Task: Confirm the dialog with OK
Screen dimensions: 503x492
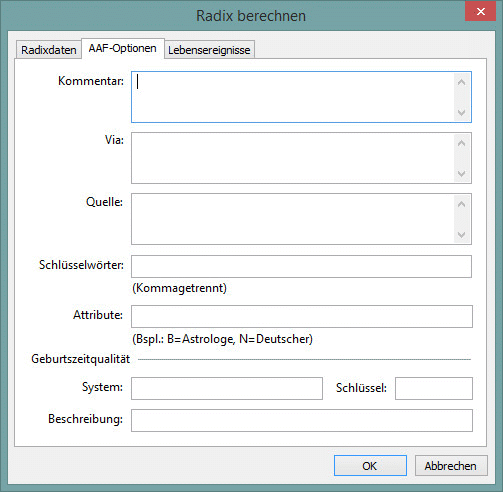Action: tap(370, 466)
